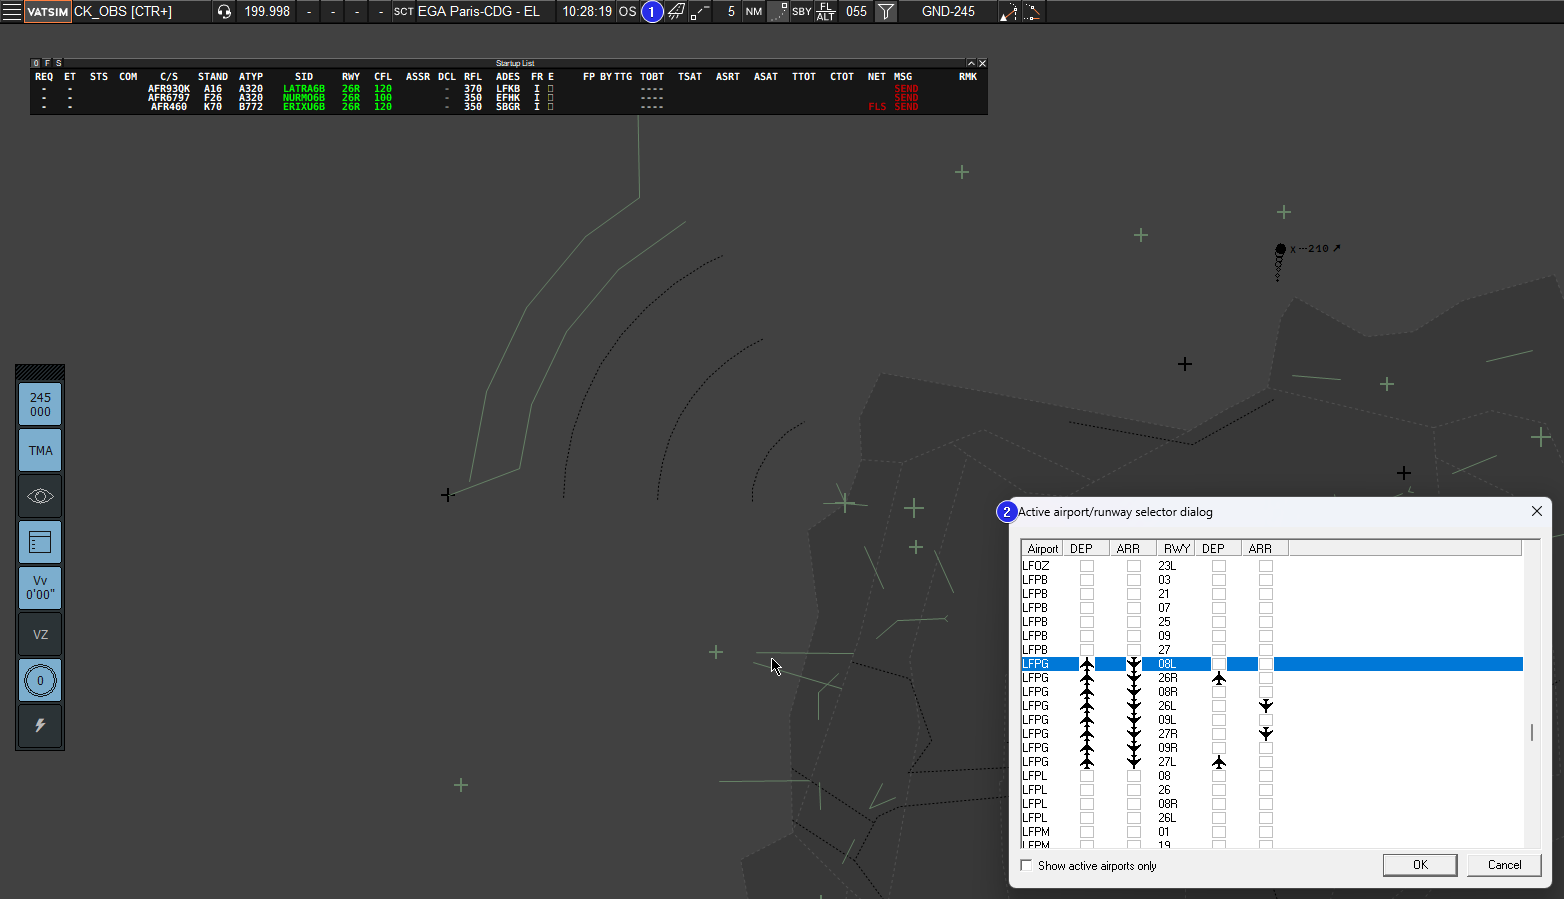Click the white vector arrow tool icon
Image resolution: width=1564 pixels, height=899 pixels.
[1008, 12]
